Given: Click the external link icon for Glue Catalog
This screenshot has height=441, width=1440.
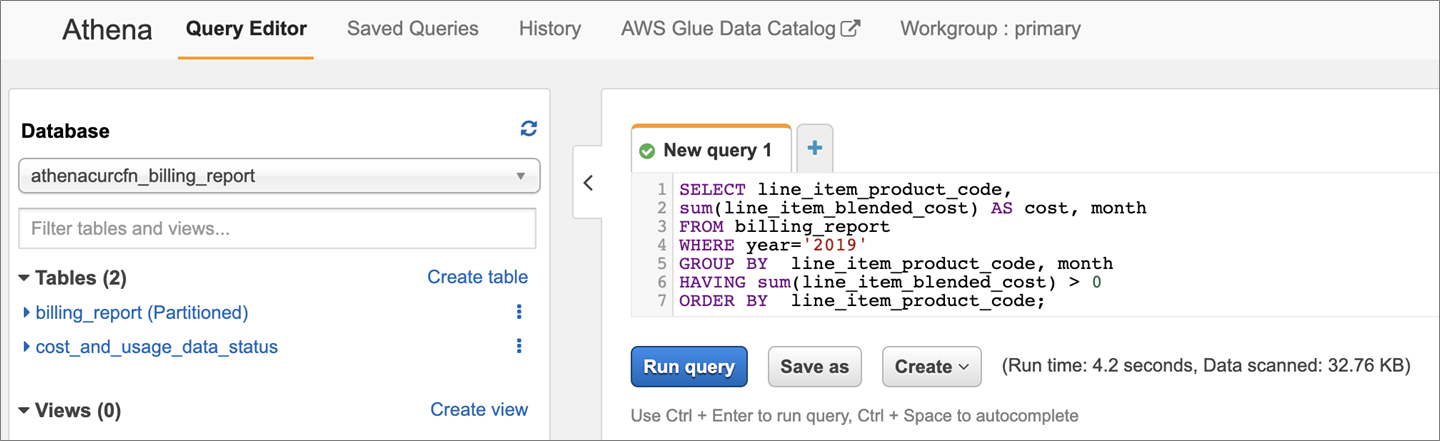Looking at the screenshot, I should click(x=850, y=29).
